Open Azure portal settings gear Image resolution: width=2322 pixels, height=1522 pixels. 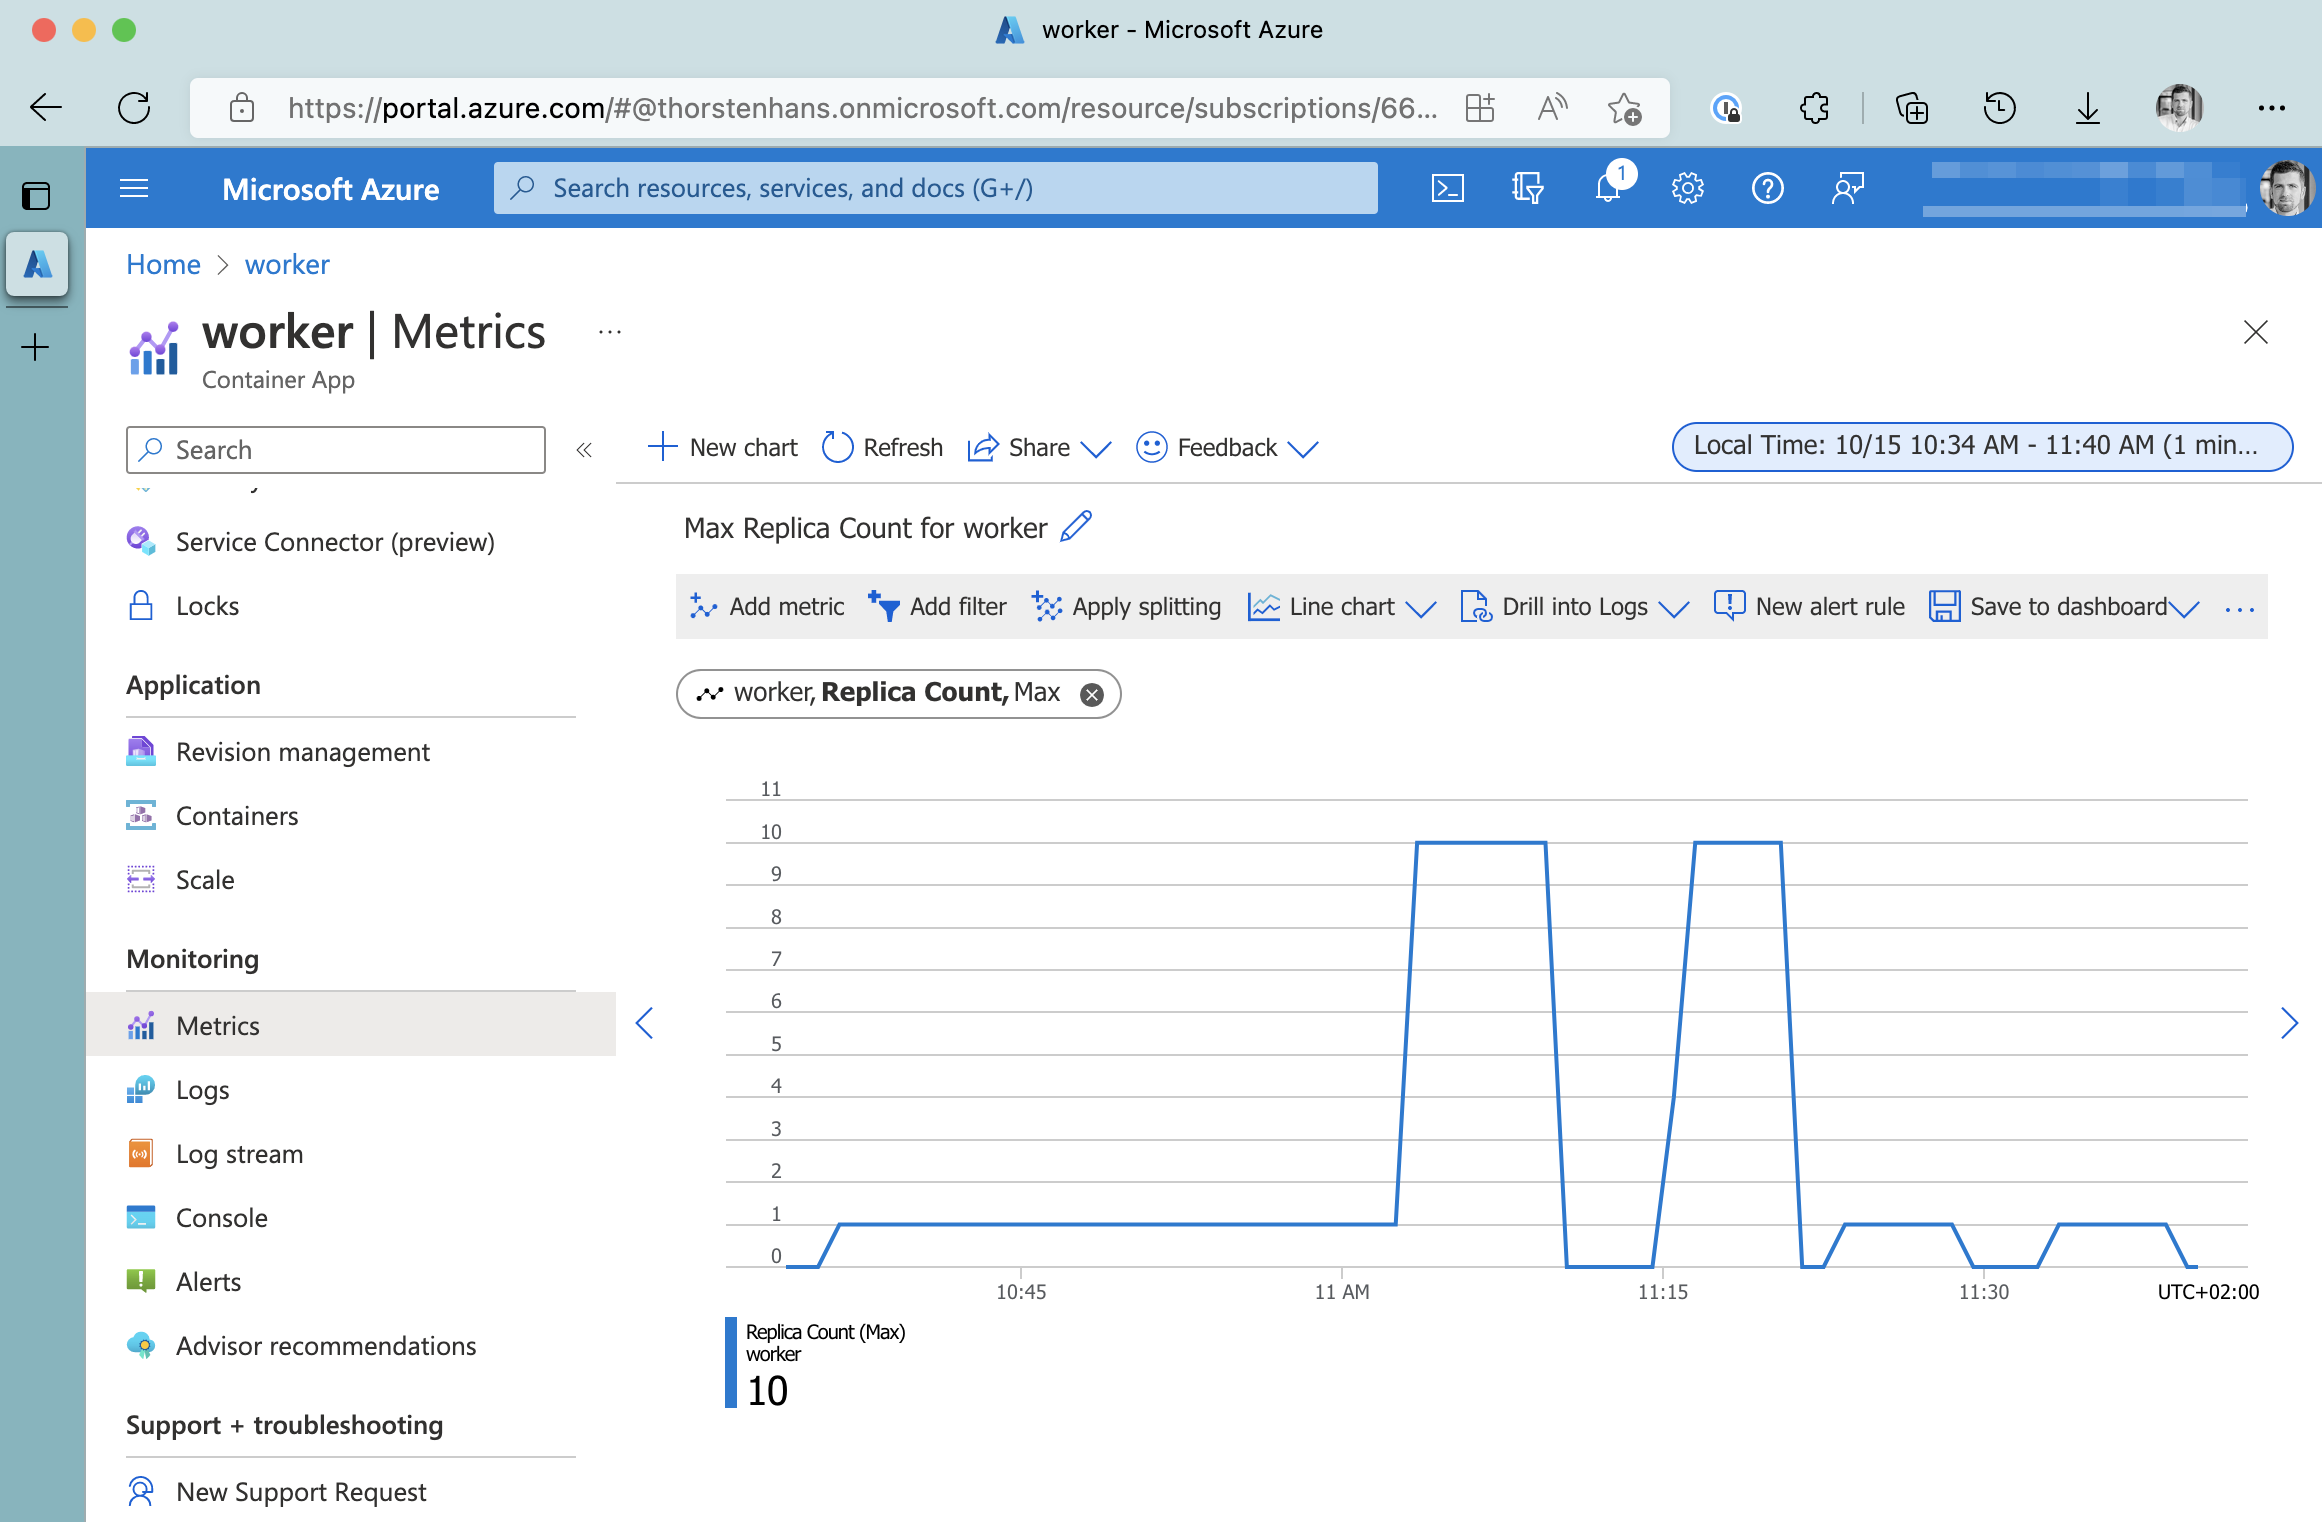point(1687,188)
